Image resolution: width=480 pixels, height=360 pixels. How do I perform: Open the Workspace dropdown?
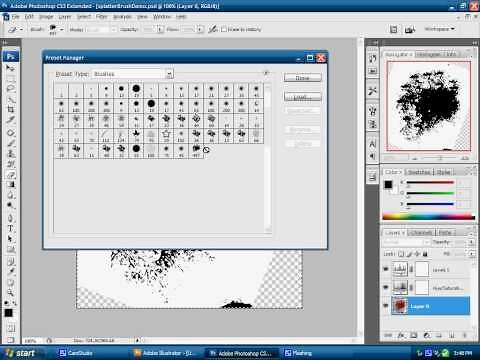tap(440, 29)
